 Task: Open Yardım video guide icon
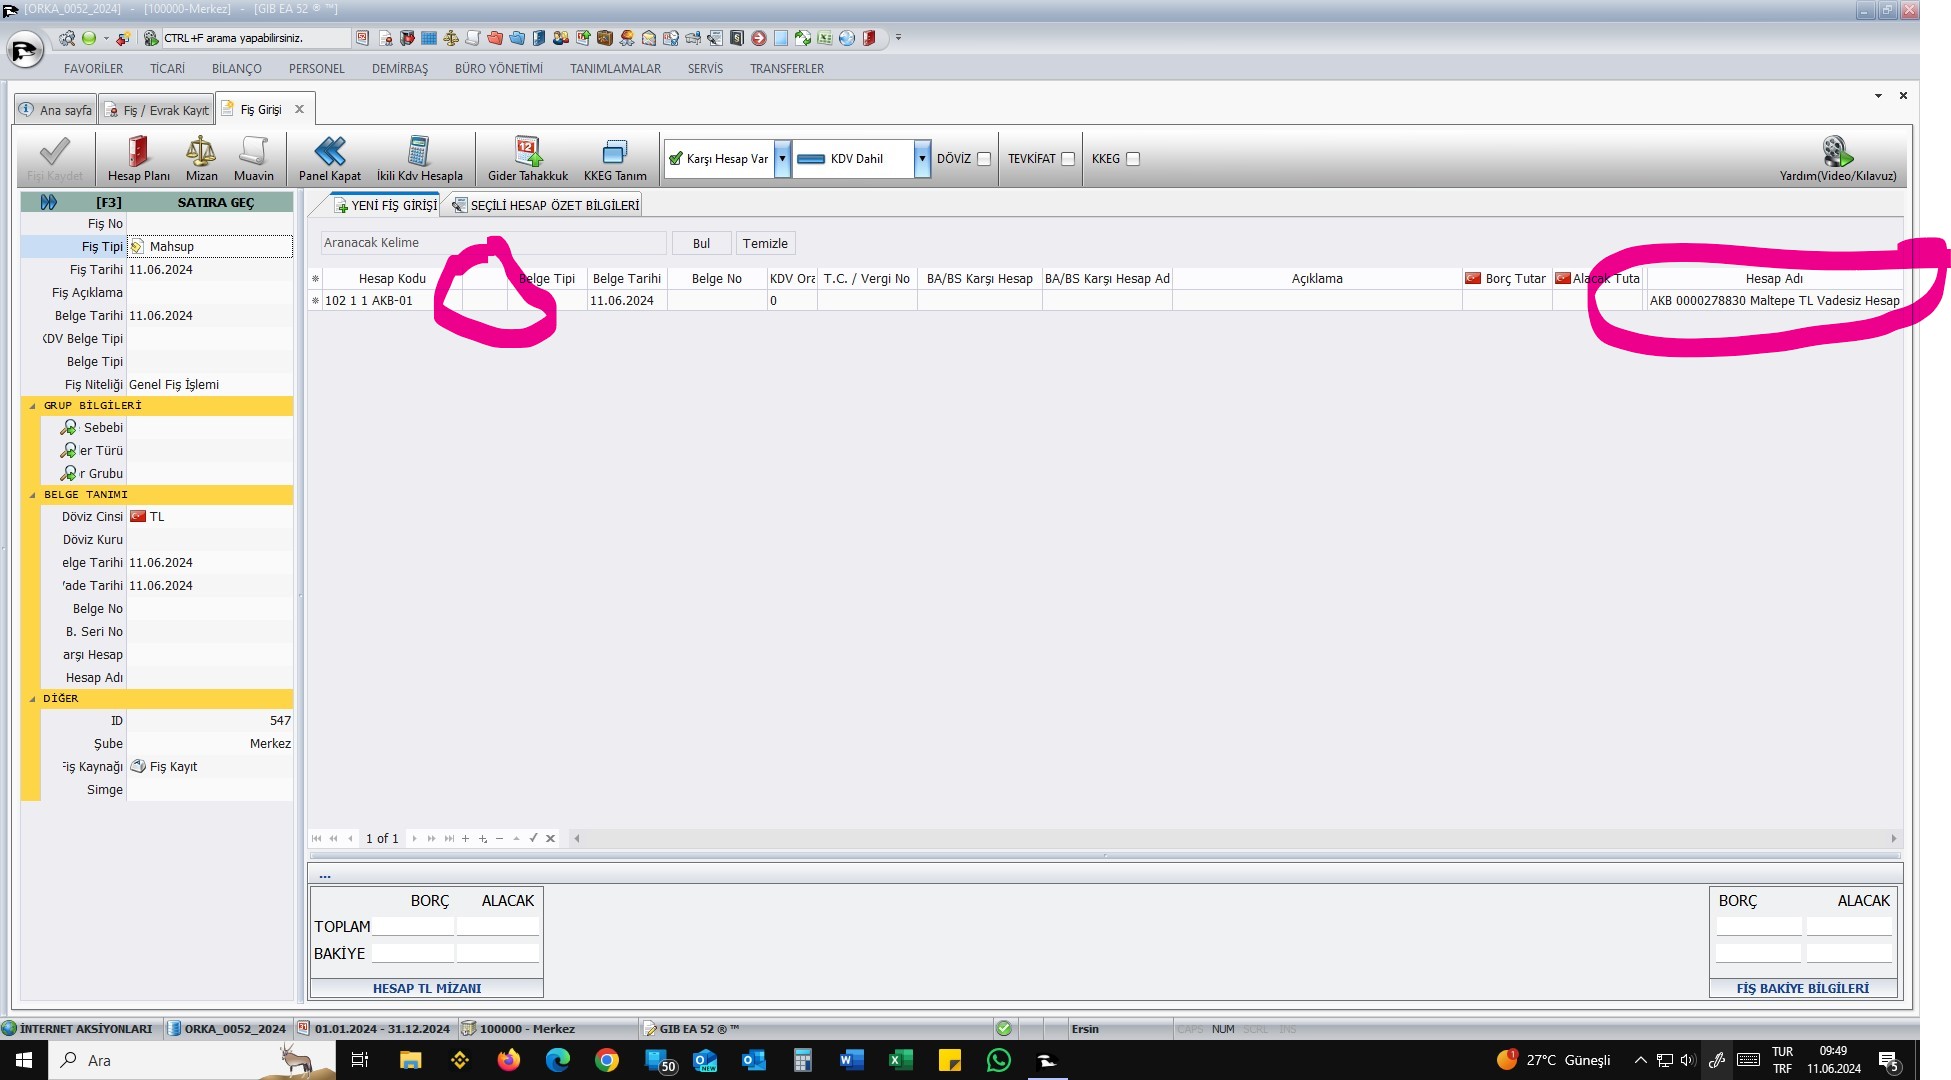[1837, 152]
